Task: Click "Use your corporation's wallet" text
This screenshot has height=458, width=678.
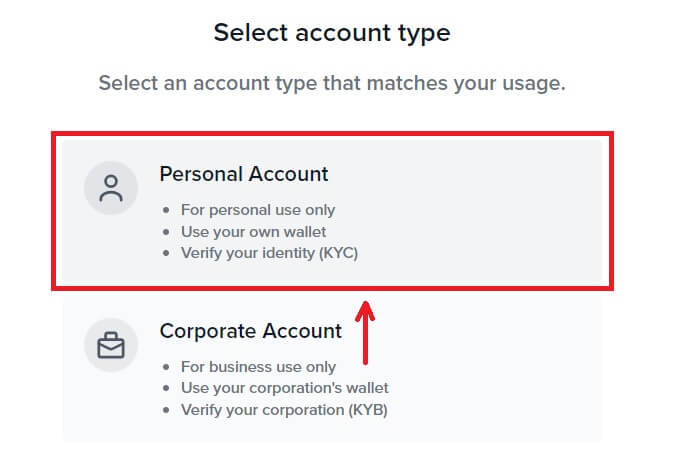Action: click(285, 388)
